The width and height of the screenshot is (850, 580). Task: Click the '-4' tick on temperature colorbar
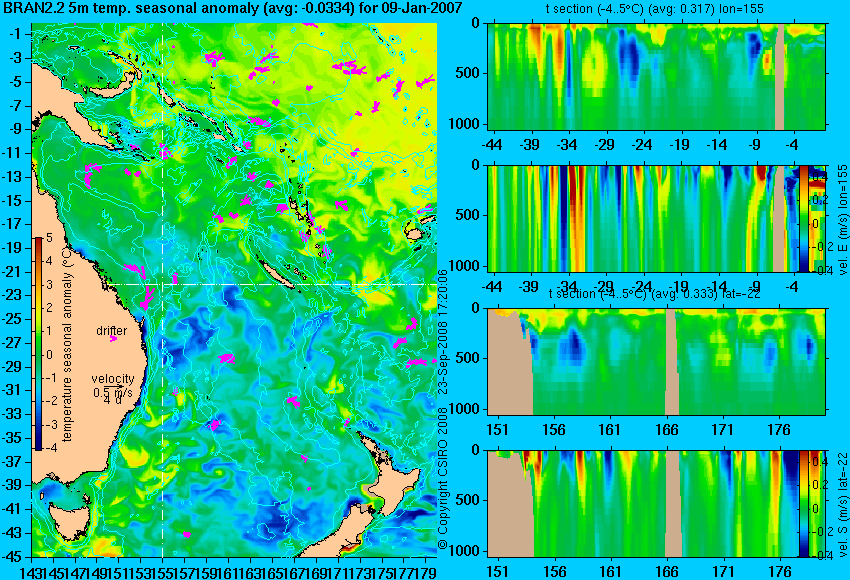coord(49,448)
